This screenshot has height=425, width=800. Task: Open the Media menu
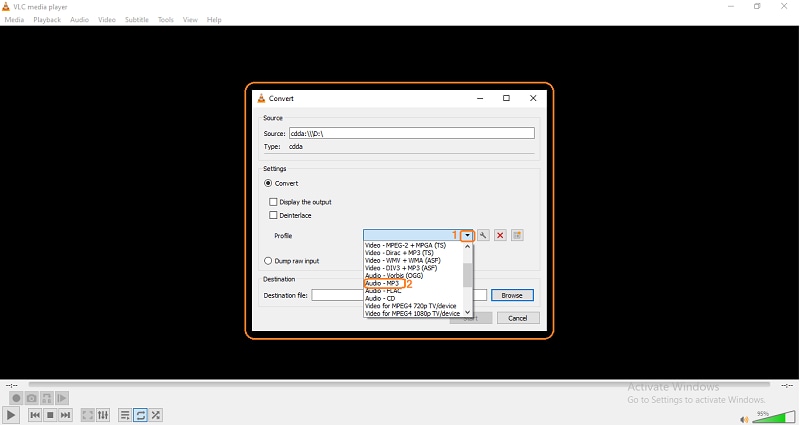tap(14, 19)
